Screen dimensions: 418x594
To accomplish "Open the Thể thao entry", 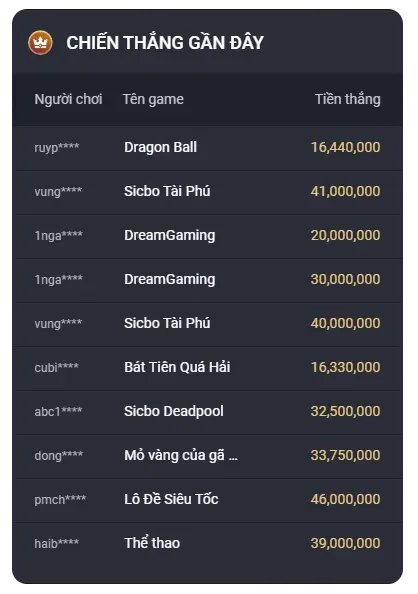I will (152, 543).
